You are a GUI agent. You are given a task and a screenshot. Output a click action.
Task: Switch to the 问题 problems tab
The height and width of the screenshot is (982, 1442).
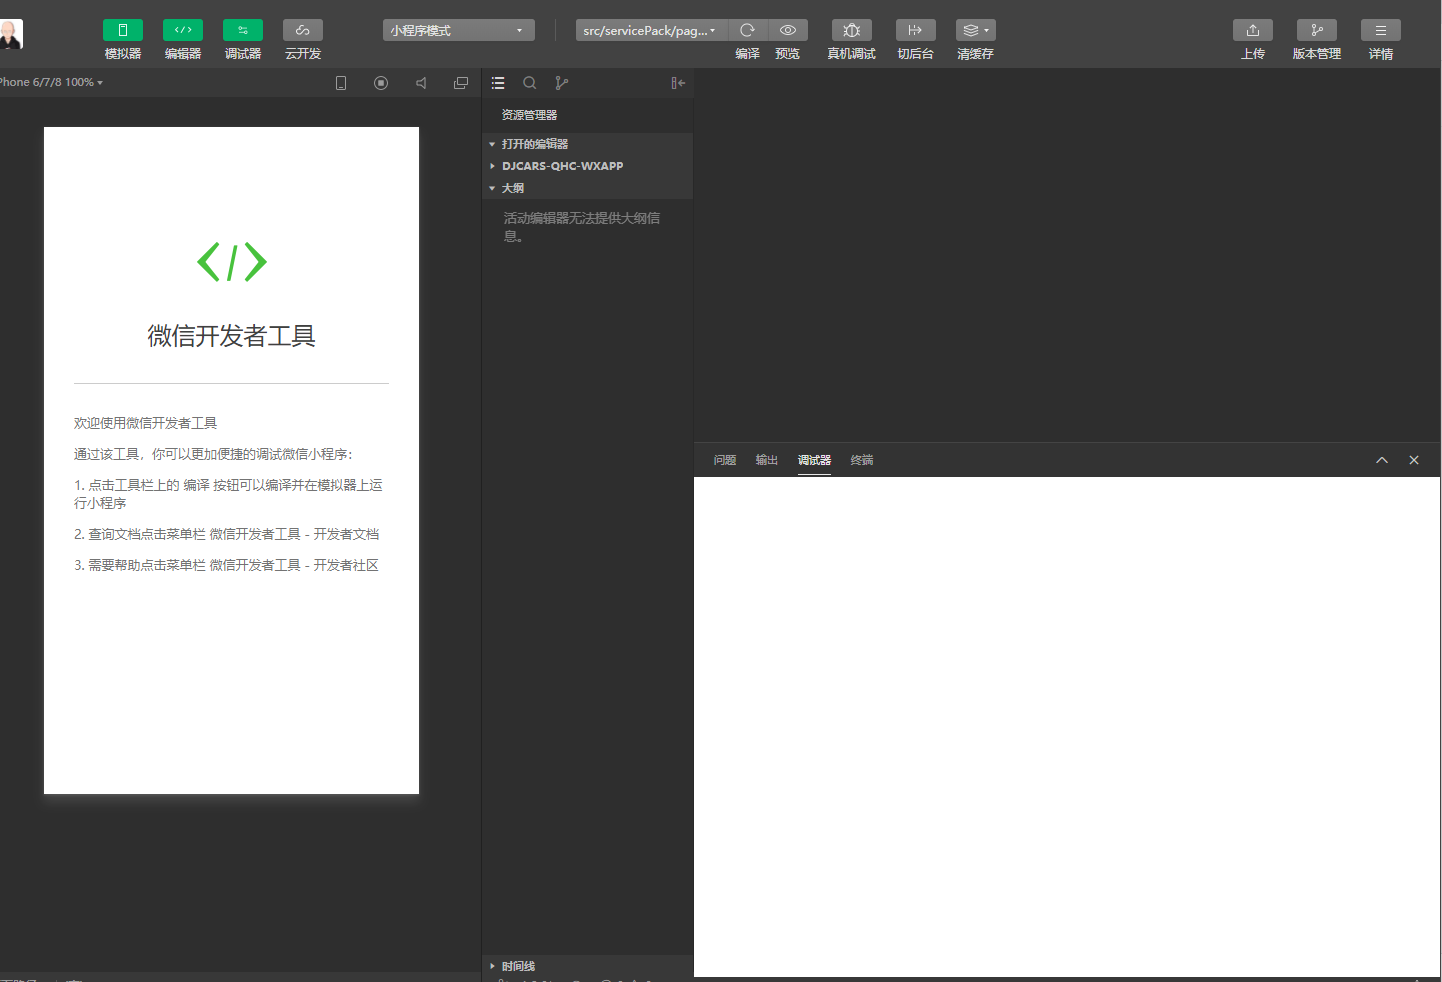pos(725,460)
